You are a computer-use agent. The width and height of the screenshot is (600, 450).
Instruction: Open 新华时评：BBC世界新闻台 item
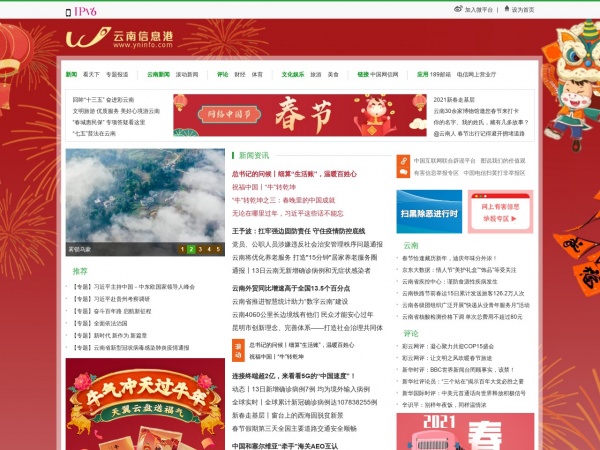coord(458,370)
